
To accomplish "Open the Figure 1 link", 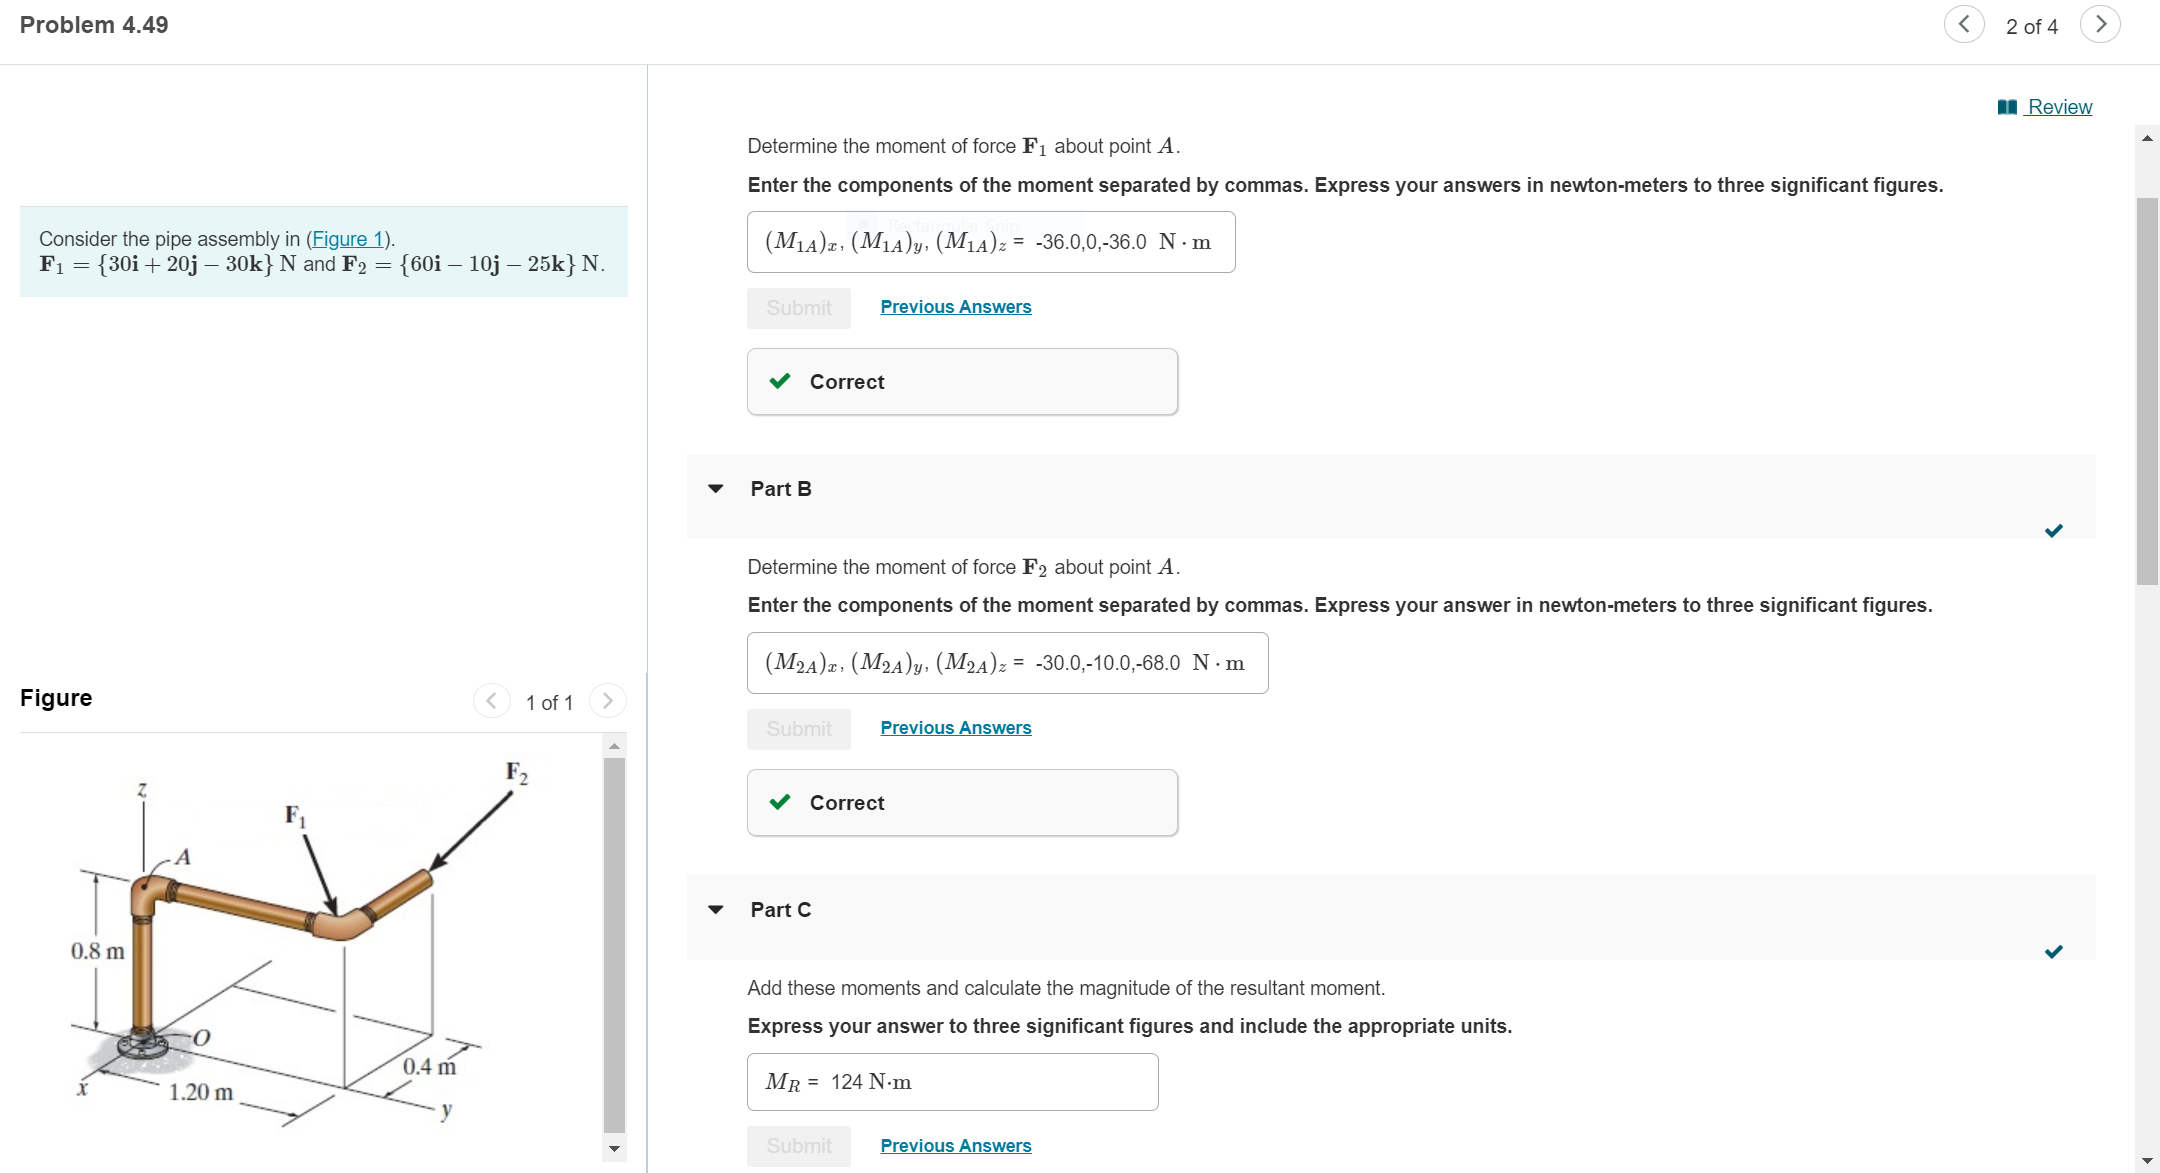I will [x=349, y=238].
